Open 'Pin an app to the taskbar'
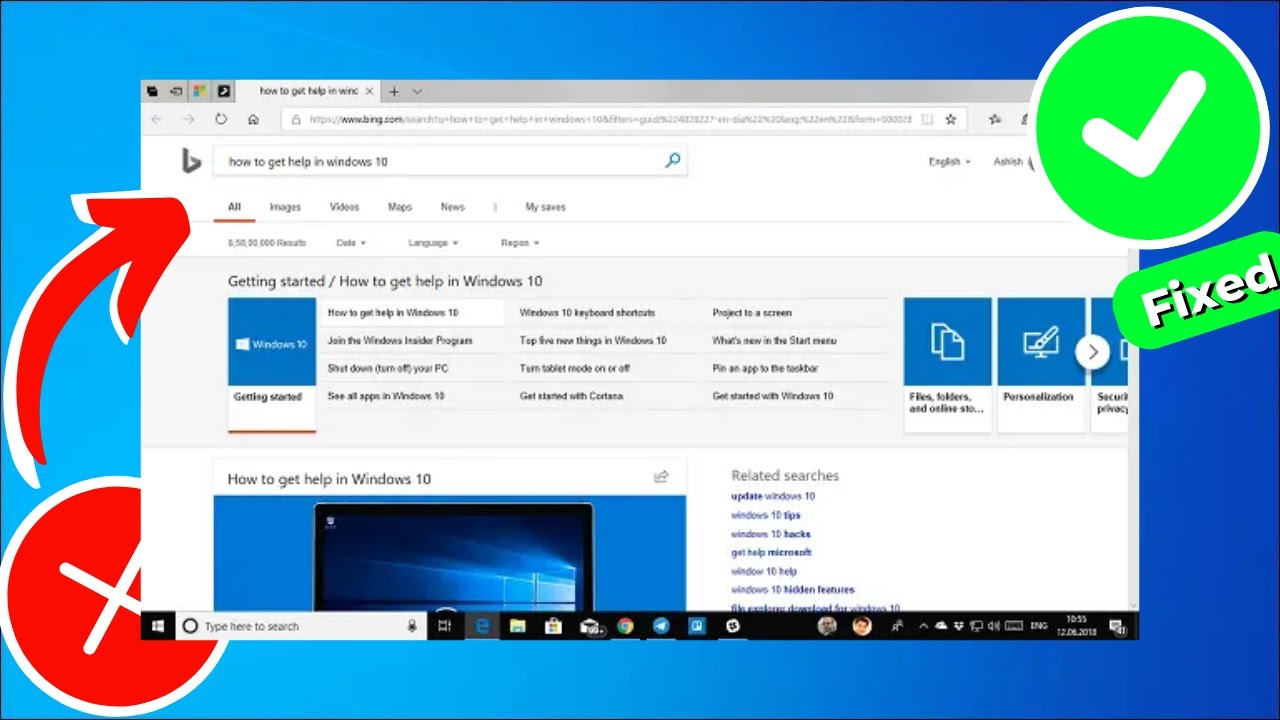The height and width of the screenshot is (720, 1280). point(765,369)
